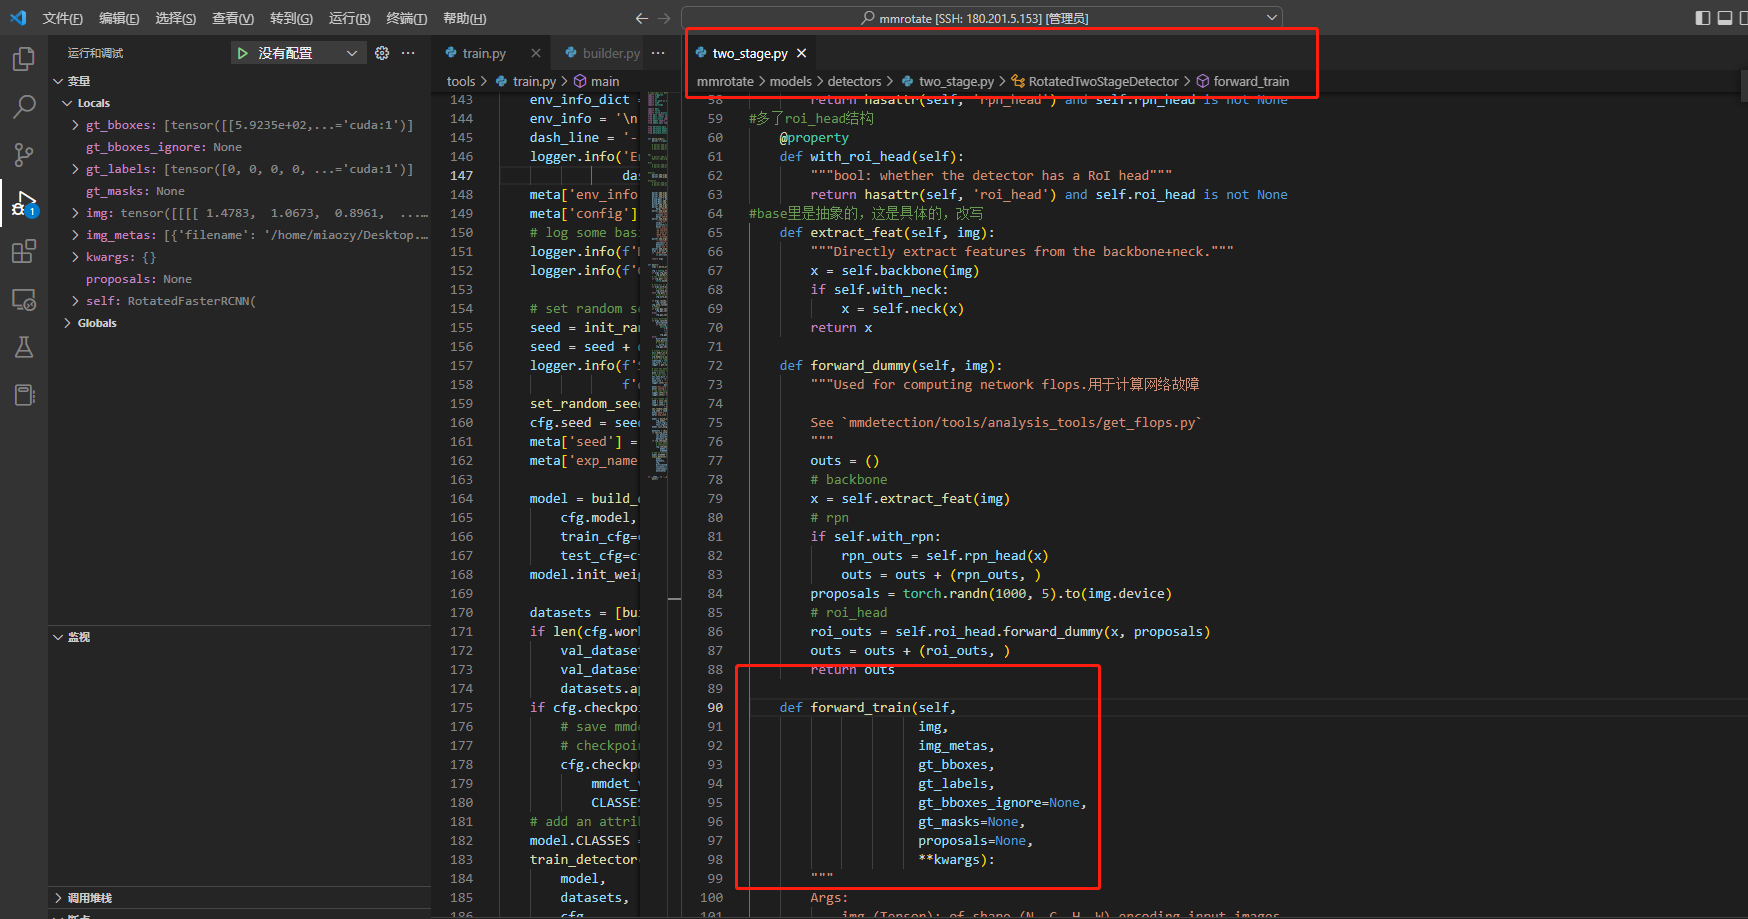This screenshot has width=1748, height=919.
Task: Open Source Control view icon
Action: pyautogui.click(x=24, y=154)
